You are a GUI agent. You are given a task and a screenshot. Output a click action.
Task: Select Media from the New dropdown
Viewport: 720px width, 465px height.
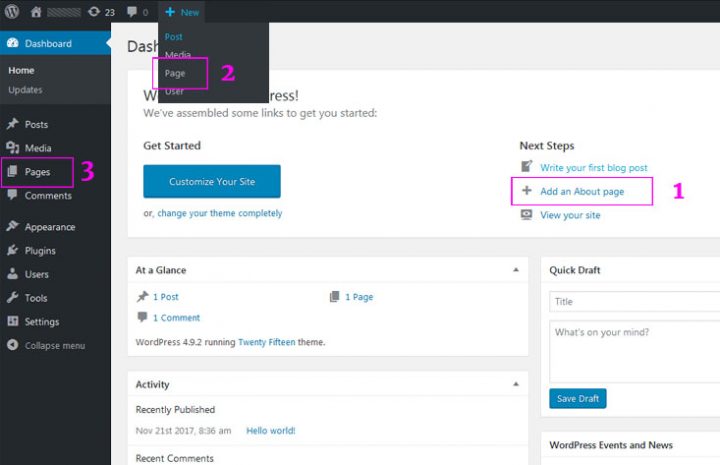pyautogui.click(x=178, y=55)
